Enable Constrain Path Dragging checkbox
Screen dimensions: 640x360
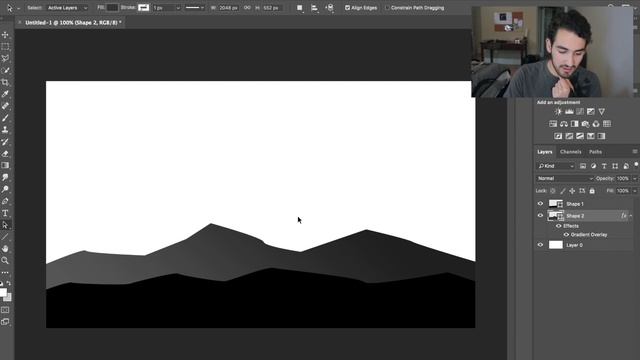click(387, 8)
